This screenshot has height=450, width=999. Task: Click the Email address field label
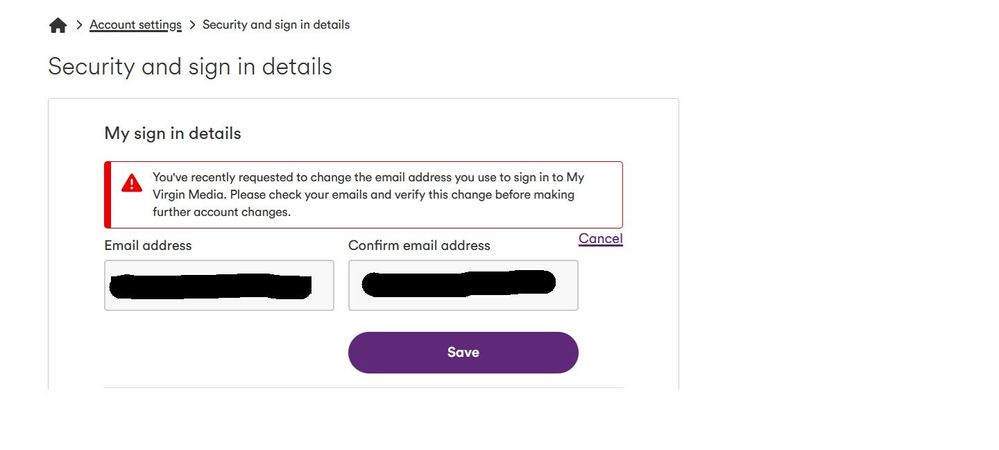(148, 245)
